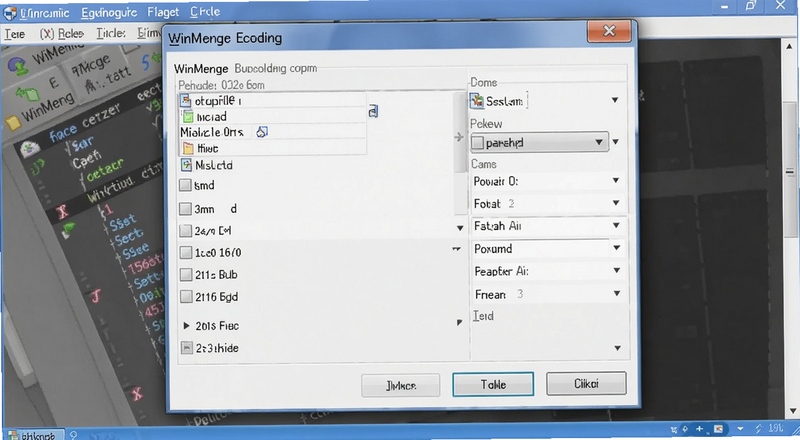Open the 'Sslam' dropdown arrow
The width and height of the screenshot is (800, 440).
615,100
